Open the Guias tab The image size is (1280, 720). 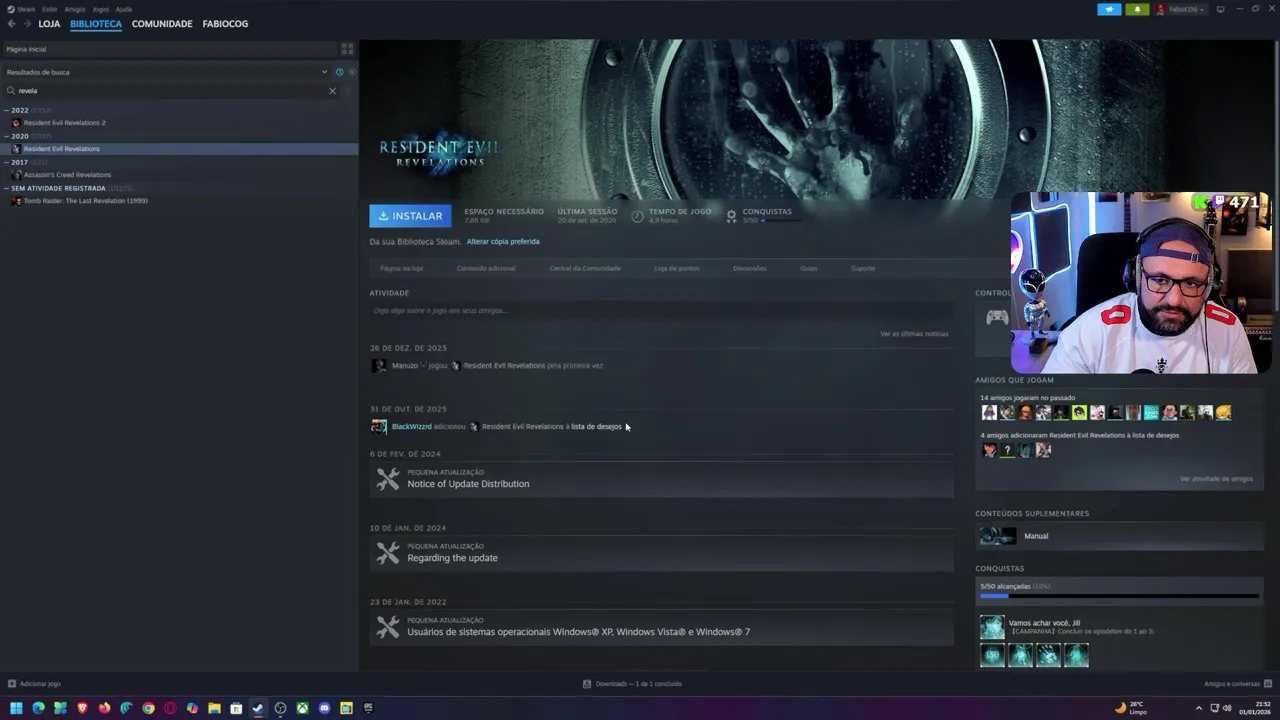pos(808,268)
